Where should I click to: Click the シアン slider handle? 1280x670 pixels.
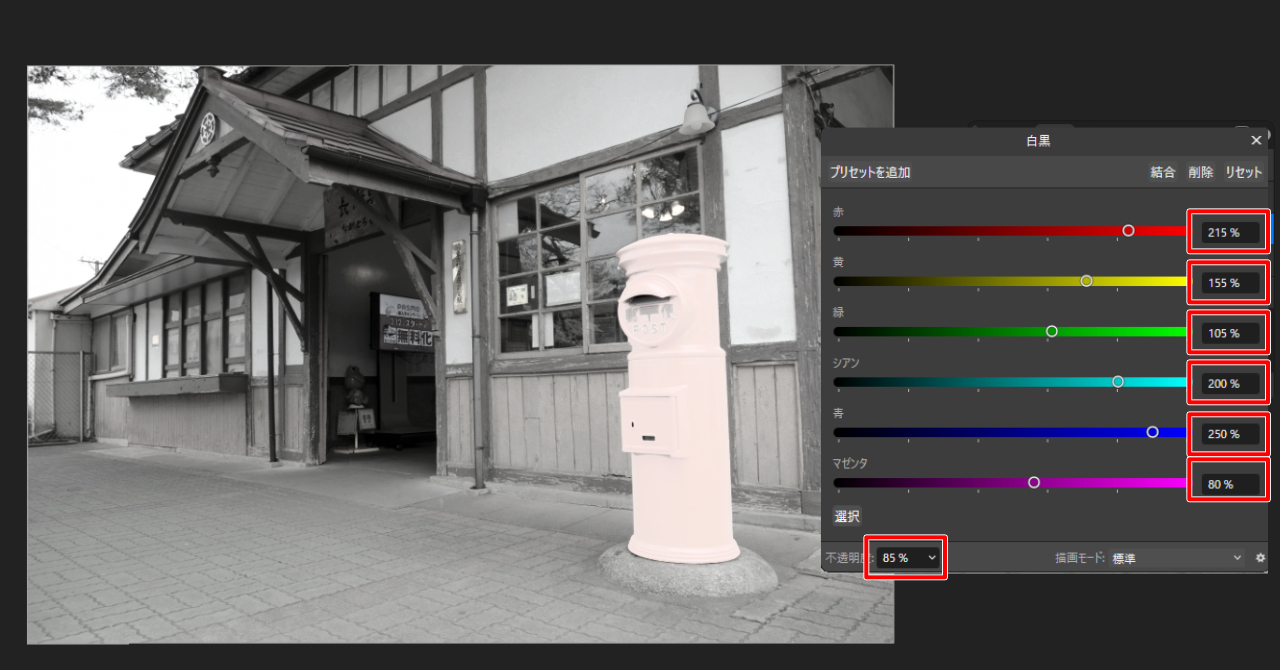(x=1117, y=381)
